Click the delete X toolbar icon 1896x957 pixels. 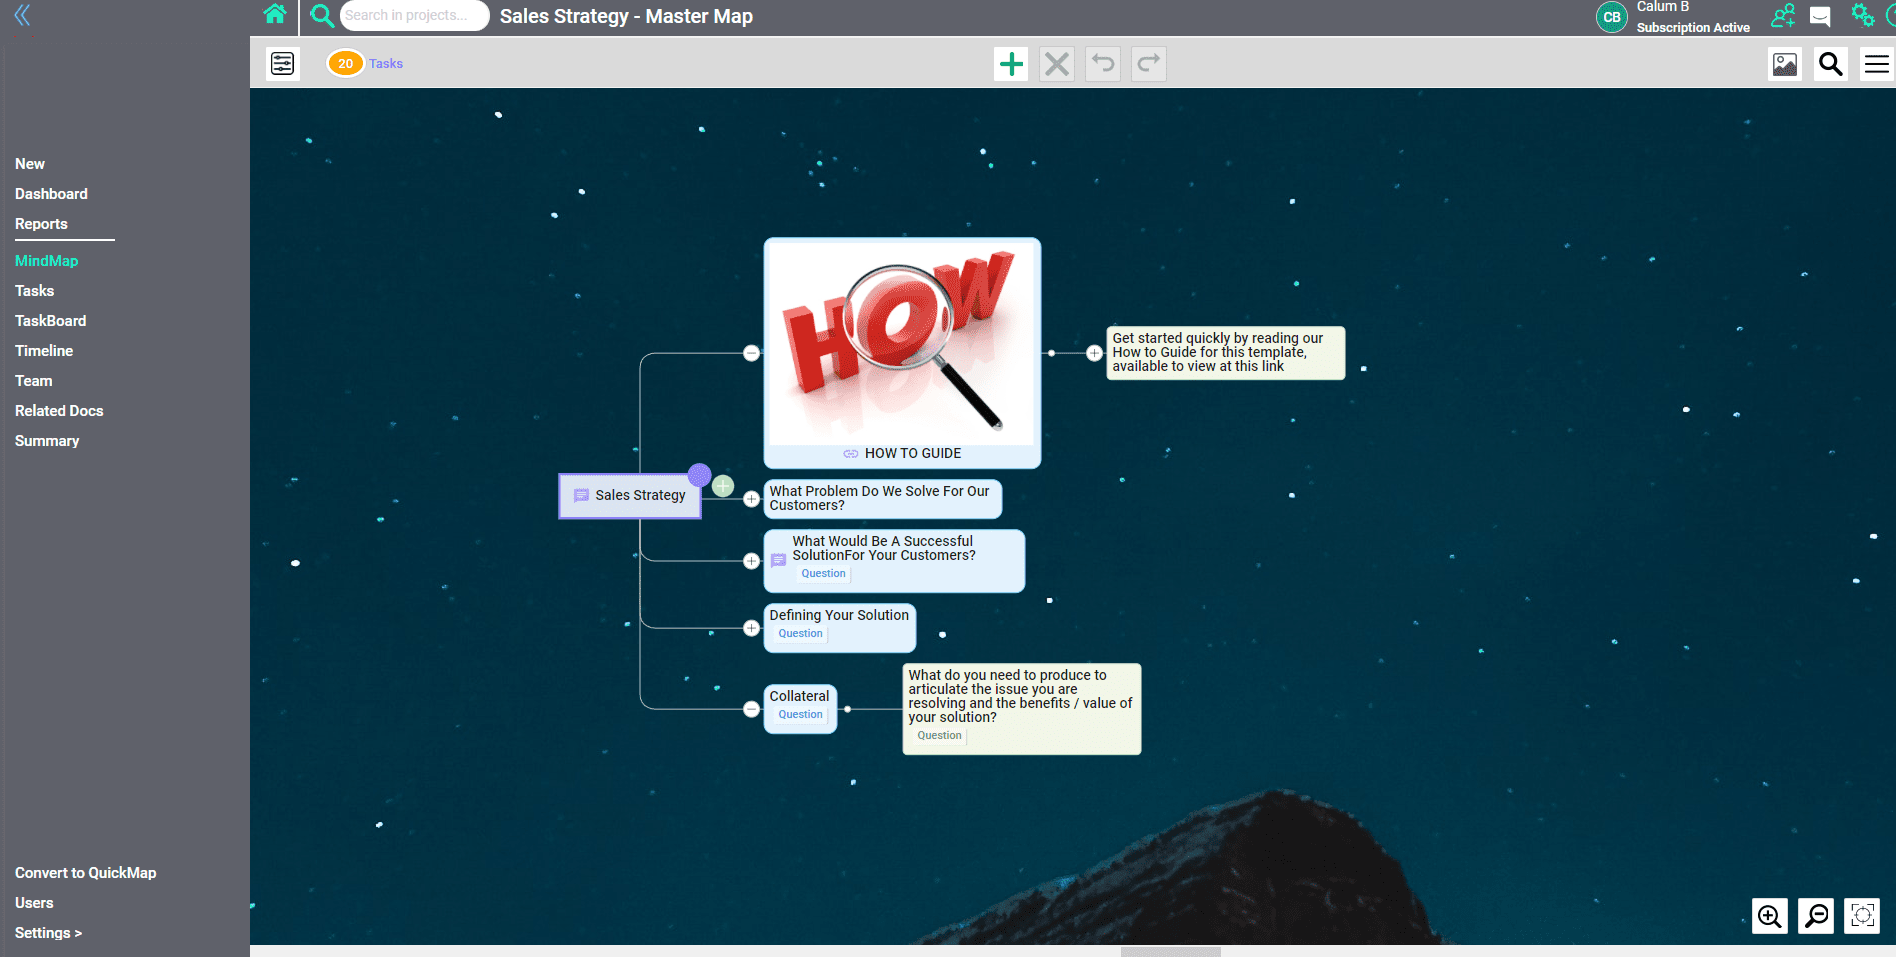(x=1057, y=64)
